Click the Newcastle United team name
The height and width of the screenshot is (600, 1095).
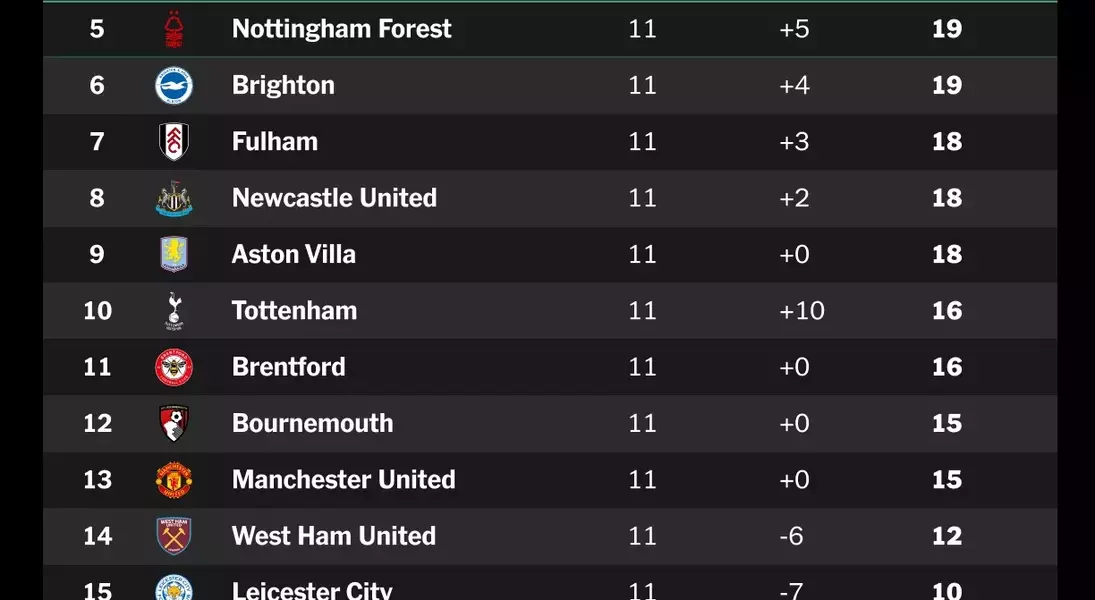click(335, 198)
